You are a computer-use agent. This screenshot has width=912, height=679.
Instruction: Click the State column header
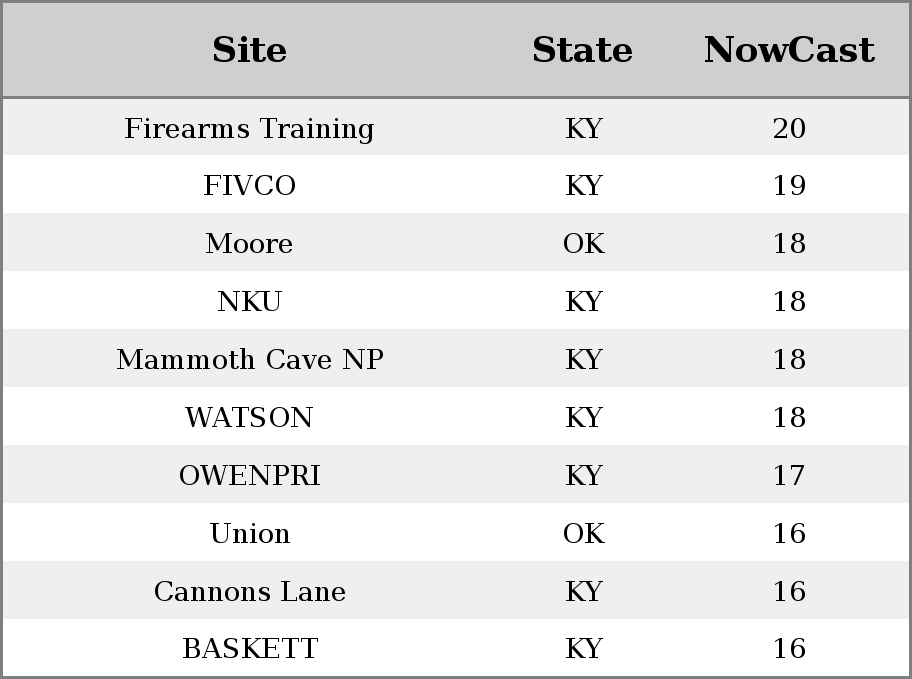(x=583, y=49)
